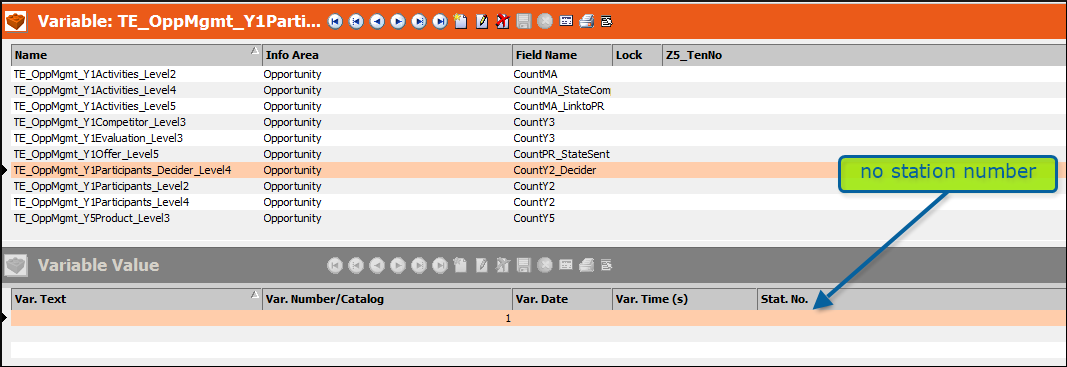Image resolution: width=1067 pixels, height=367 pixels.
Task: Sort by the Name column header
Action: tap(136, 55)
